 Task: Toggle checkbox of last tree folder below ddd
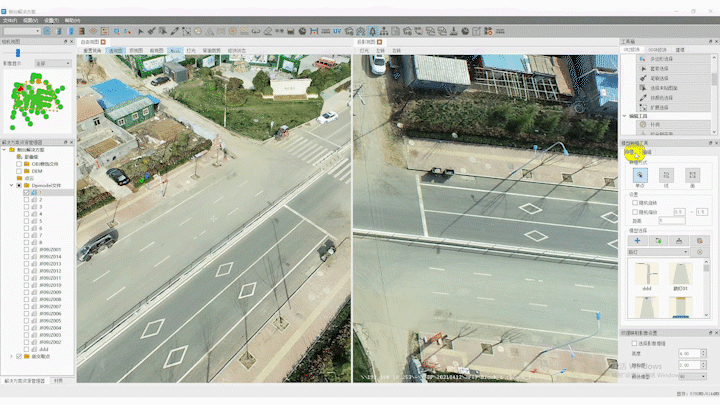coord(19,356)
